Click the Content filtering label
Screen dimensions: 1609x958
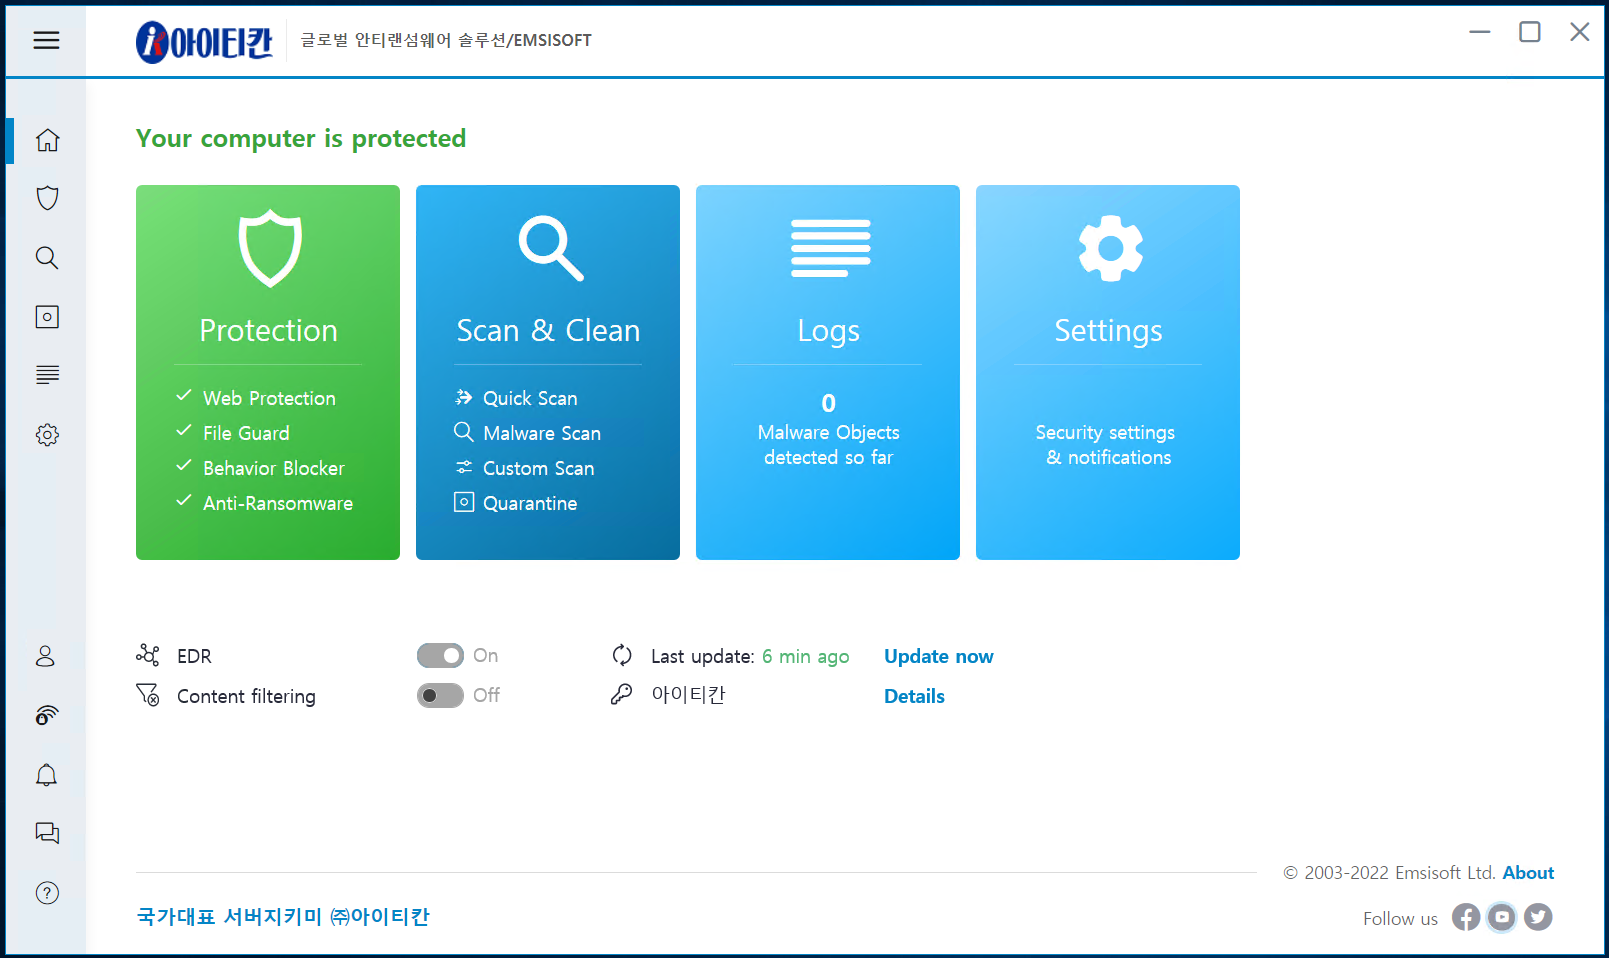pos(246,696)
